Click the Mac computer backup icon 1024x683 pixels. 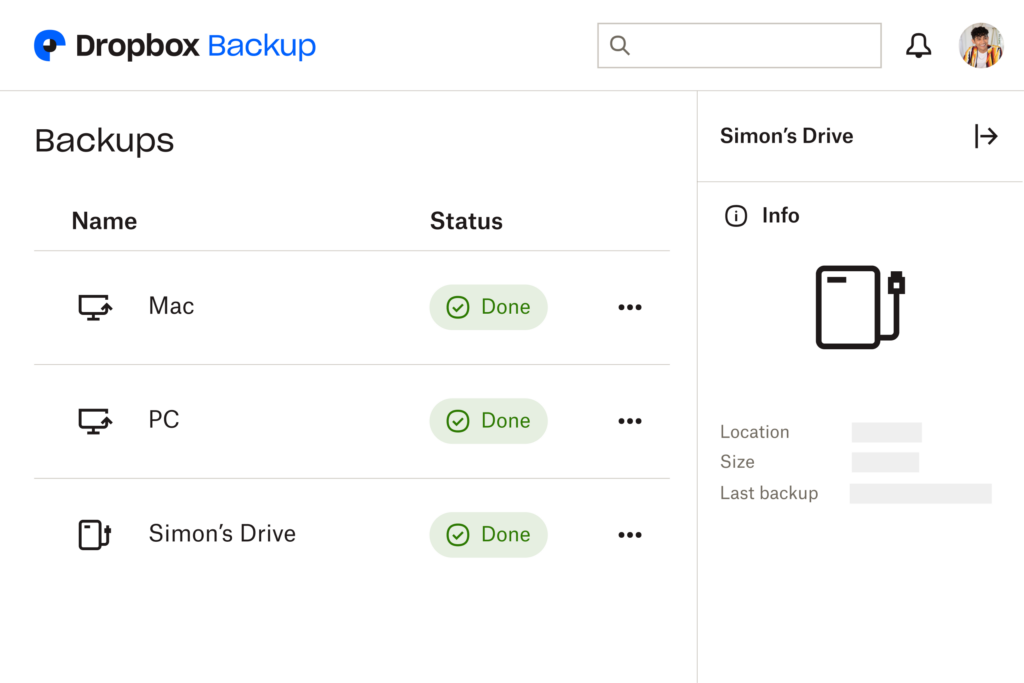point(95,307)
